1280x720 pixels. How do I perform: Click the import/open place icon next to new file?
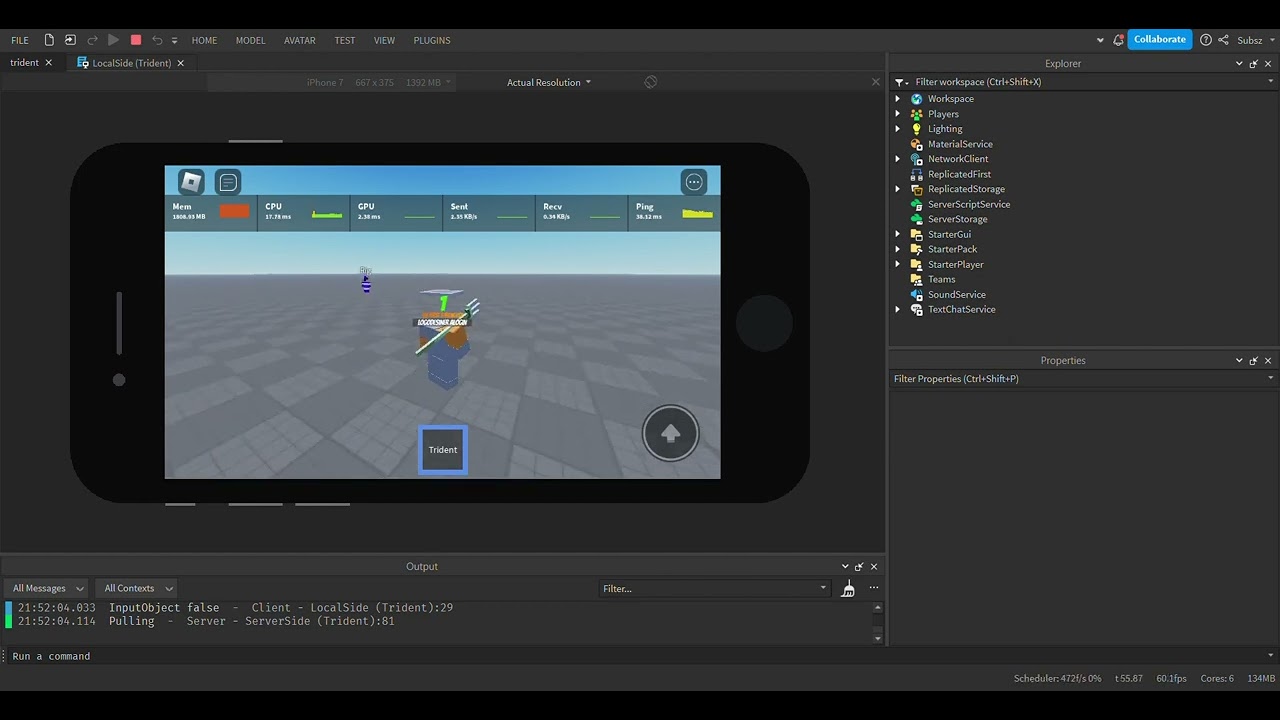point(70,40)
